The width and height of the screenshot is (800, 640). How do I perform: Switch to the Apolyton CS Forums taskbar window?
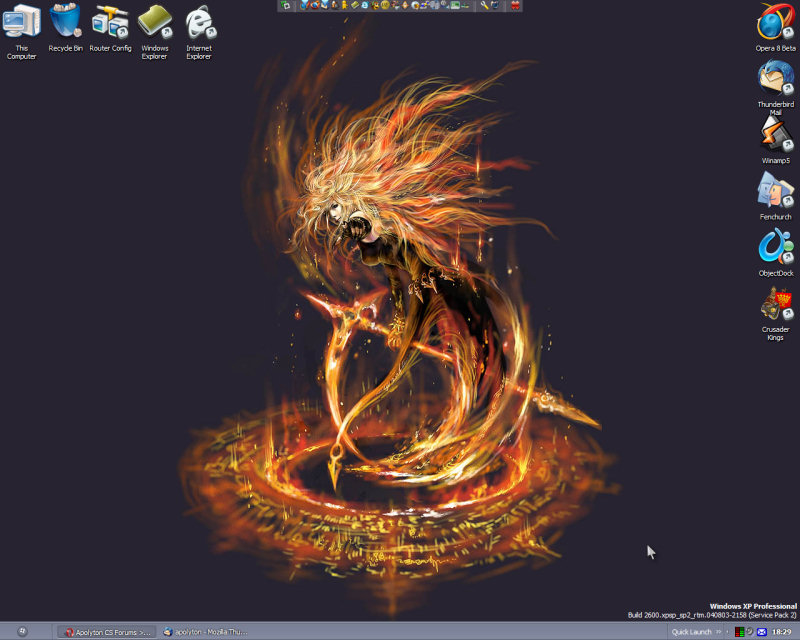[107, 632]
